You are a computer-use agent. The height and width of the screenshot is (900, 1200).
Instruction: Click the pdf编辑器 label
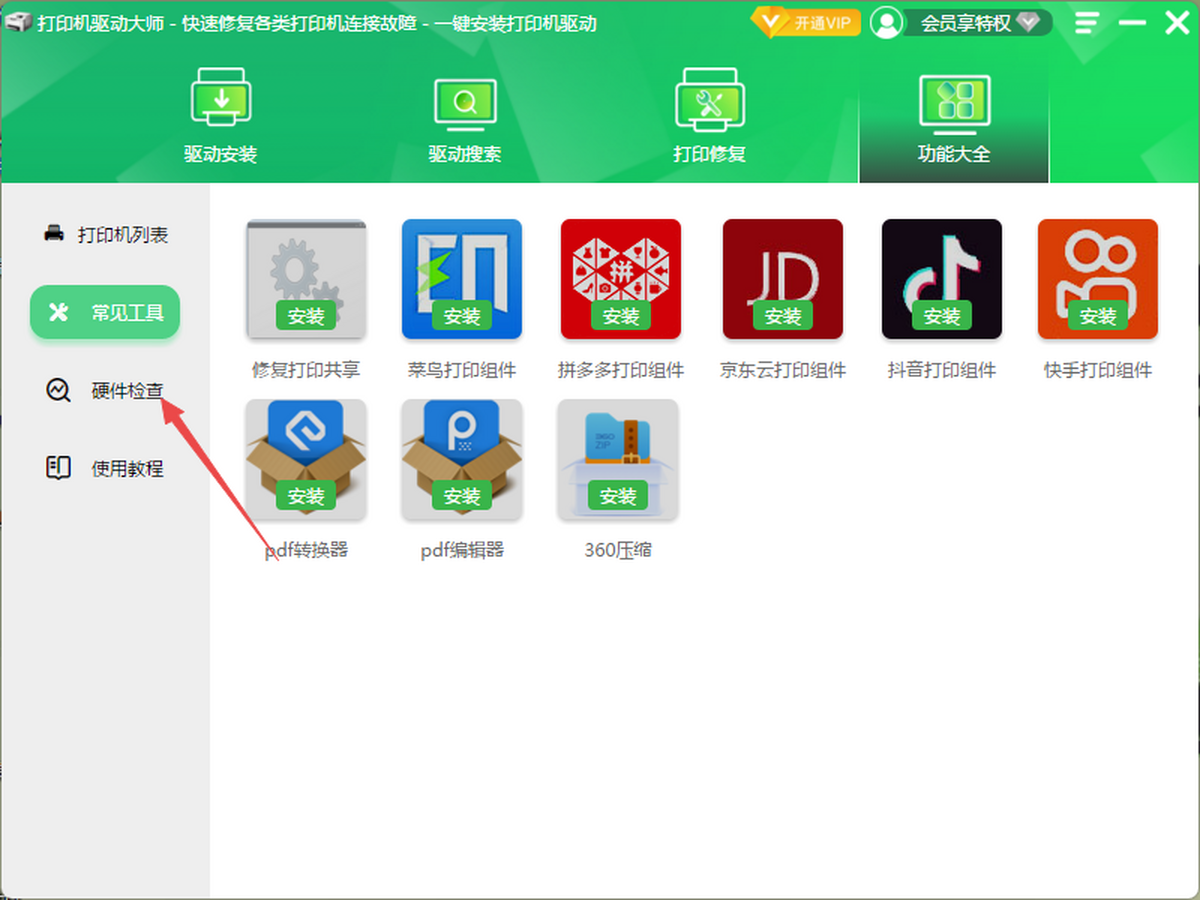(462, 550)
